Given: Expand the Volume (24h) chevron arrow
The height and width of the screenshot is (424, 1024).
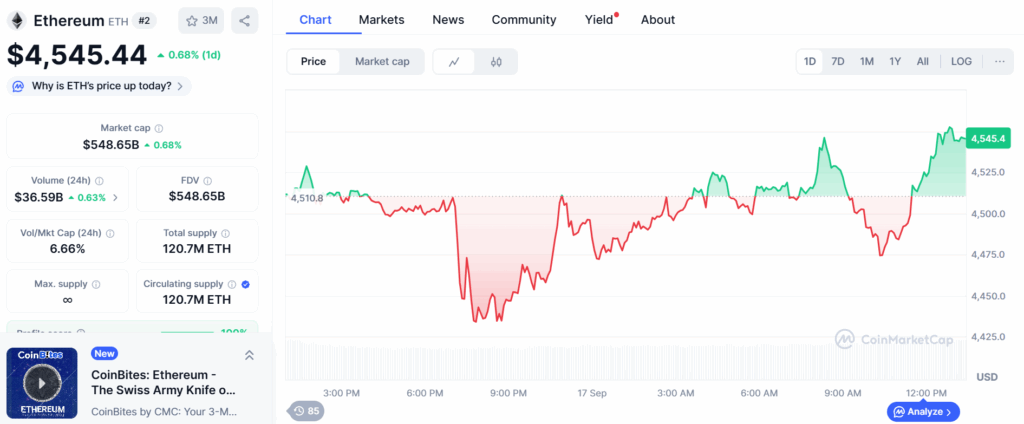Looking at the screenshot, I should pyautogui.click(x=115, y=197).
